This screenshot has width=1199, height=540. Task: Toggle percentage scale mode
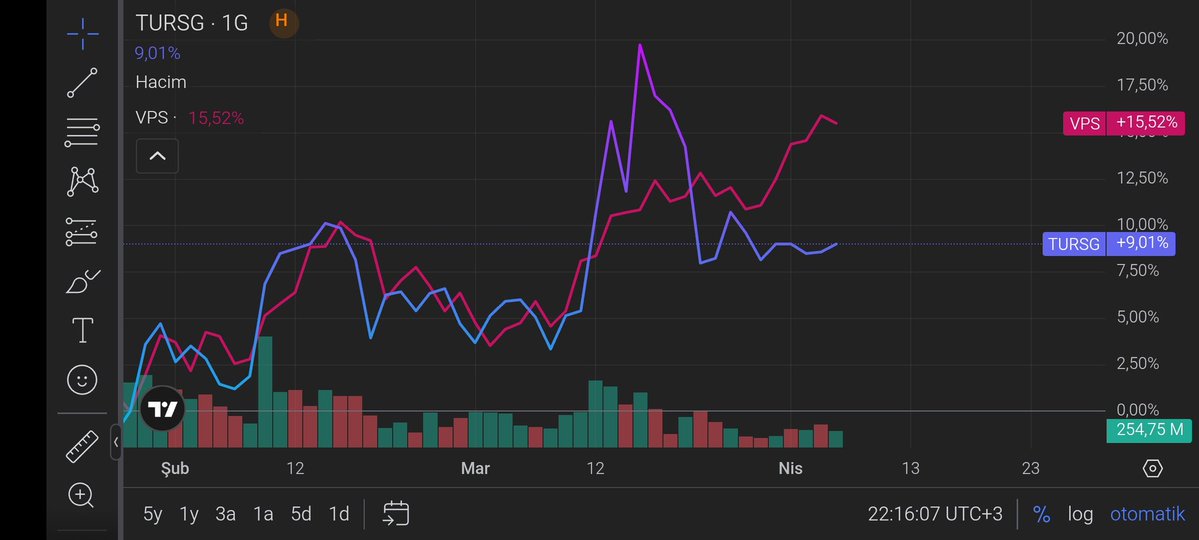[x=1041, y=514]
